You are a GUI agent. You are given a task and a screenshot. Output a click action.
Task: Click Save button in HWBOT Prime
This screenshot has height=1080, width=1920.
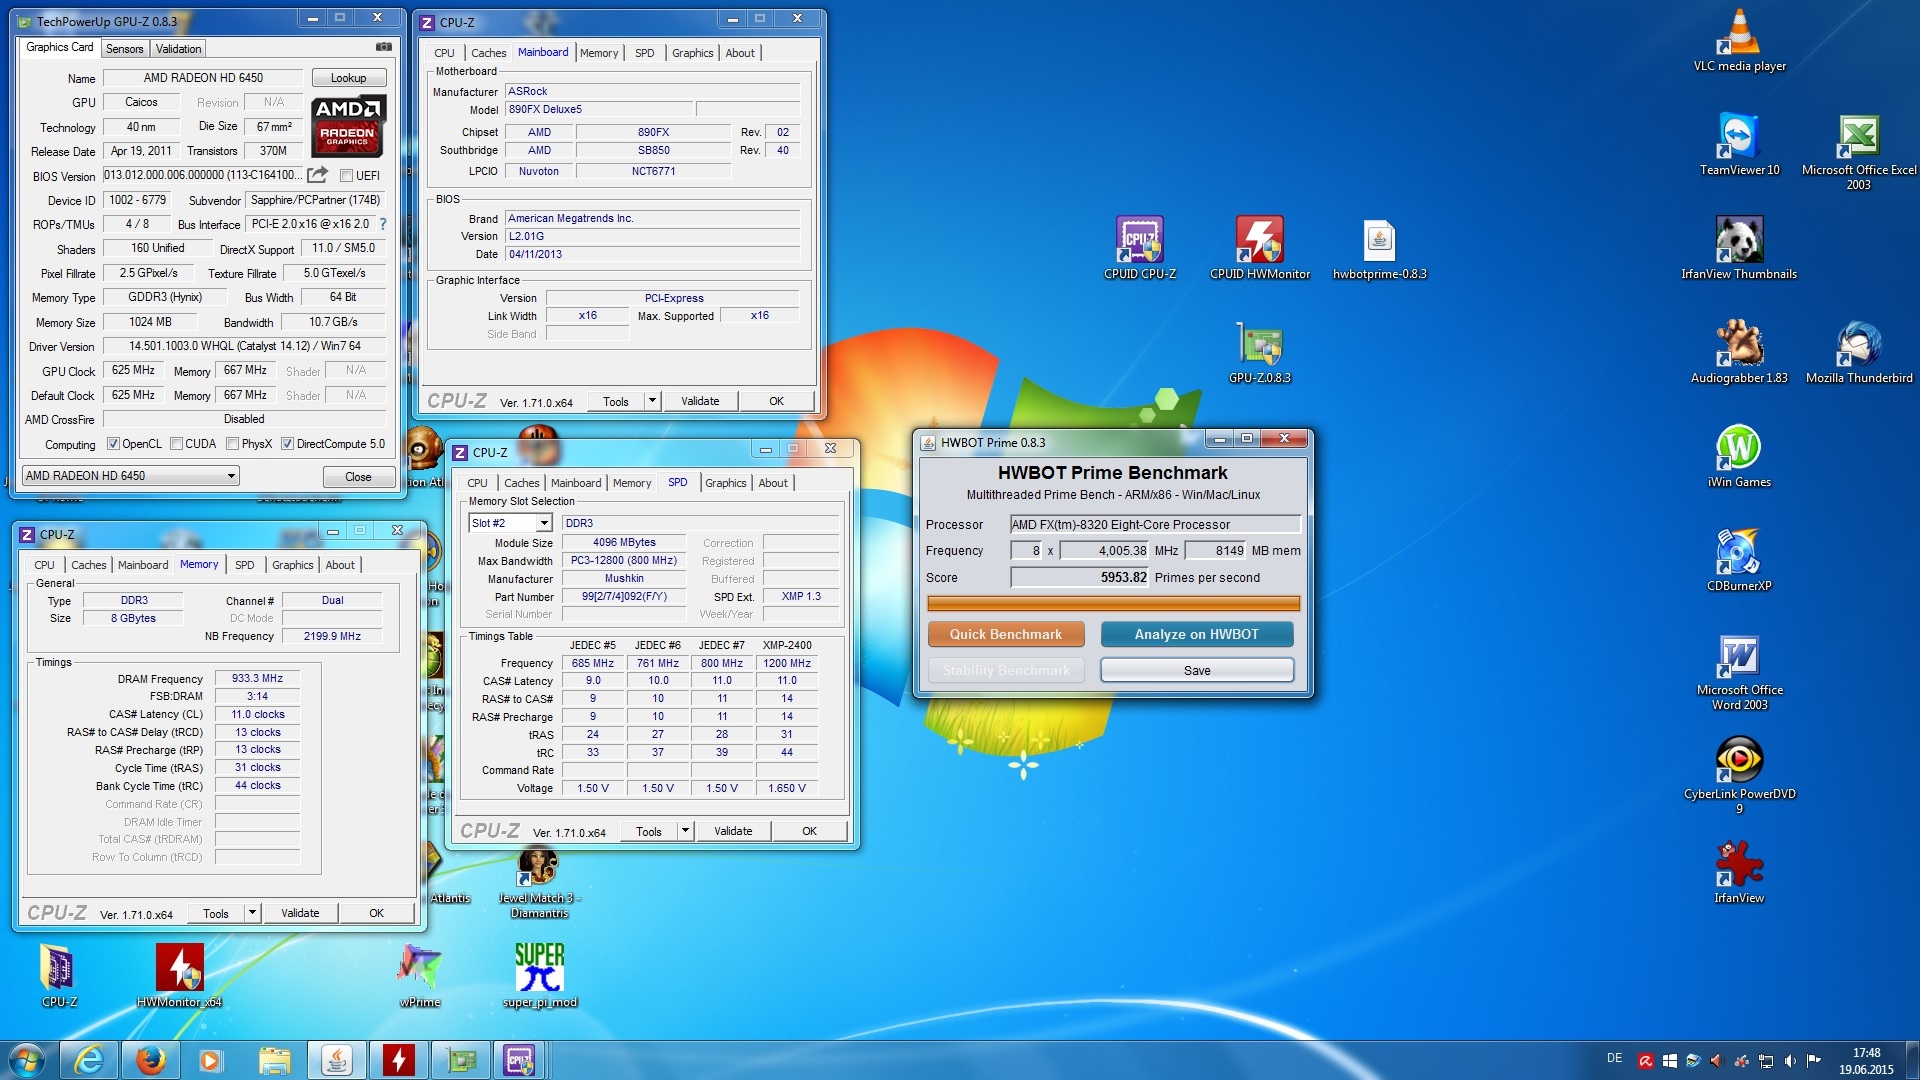pyautogui.click(x=1197, y=670)
